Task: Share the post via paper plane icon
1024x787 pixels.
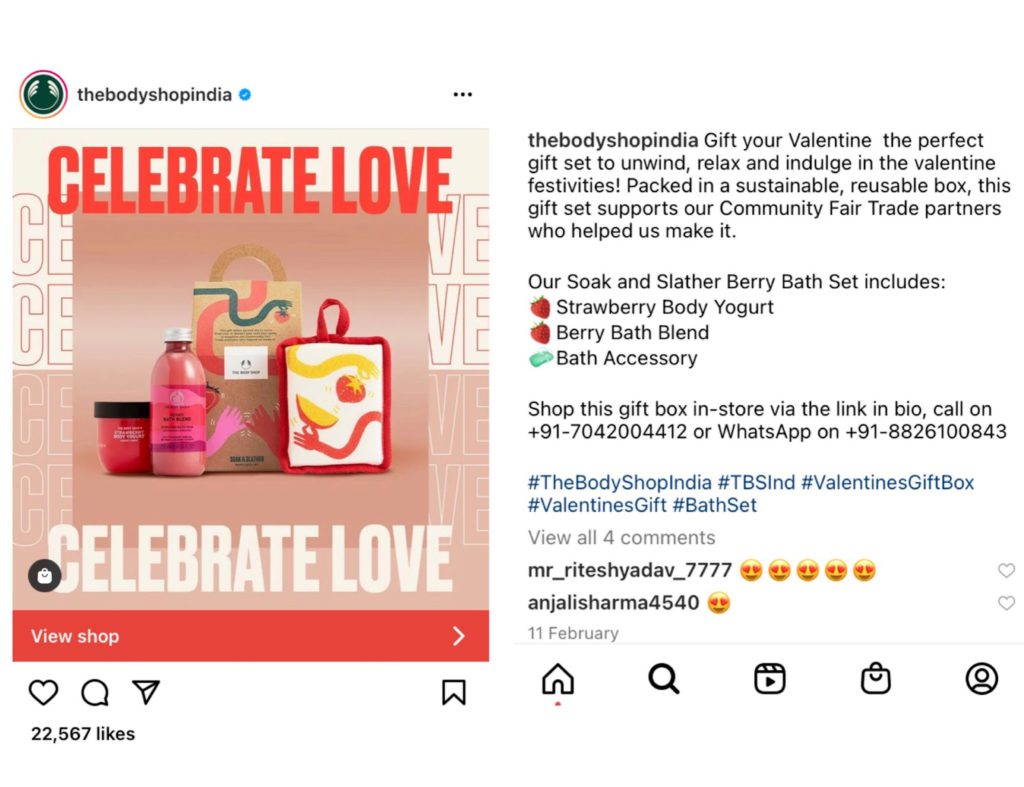Action: click(x=146, y=692)
